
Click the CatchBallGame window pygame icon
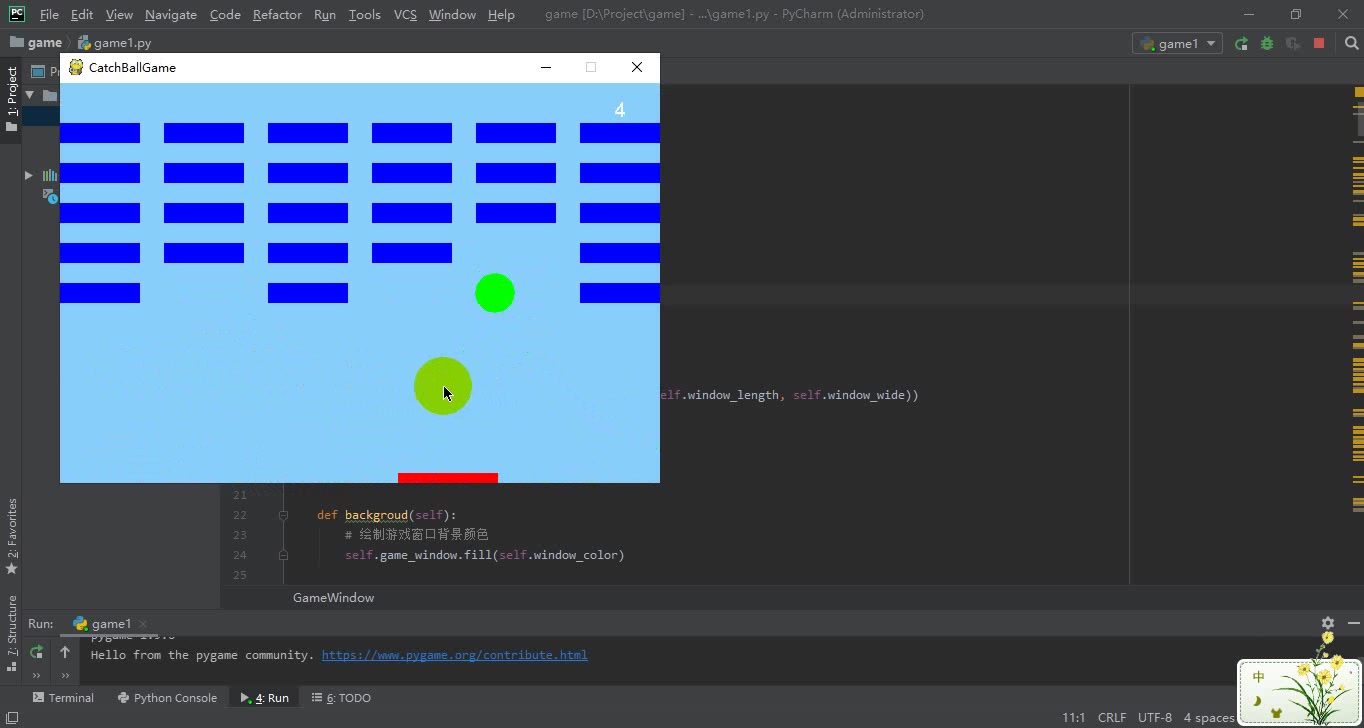pos(75,67)
